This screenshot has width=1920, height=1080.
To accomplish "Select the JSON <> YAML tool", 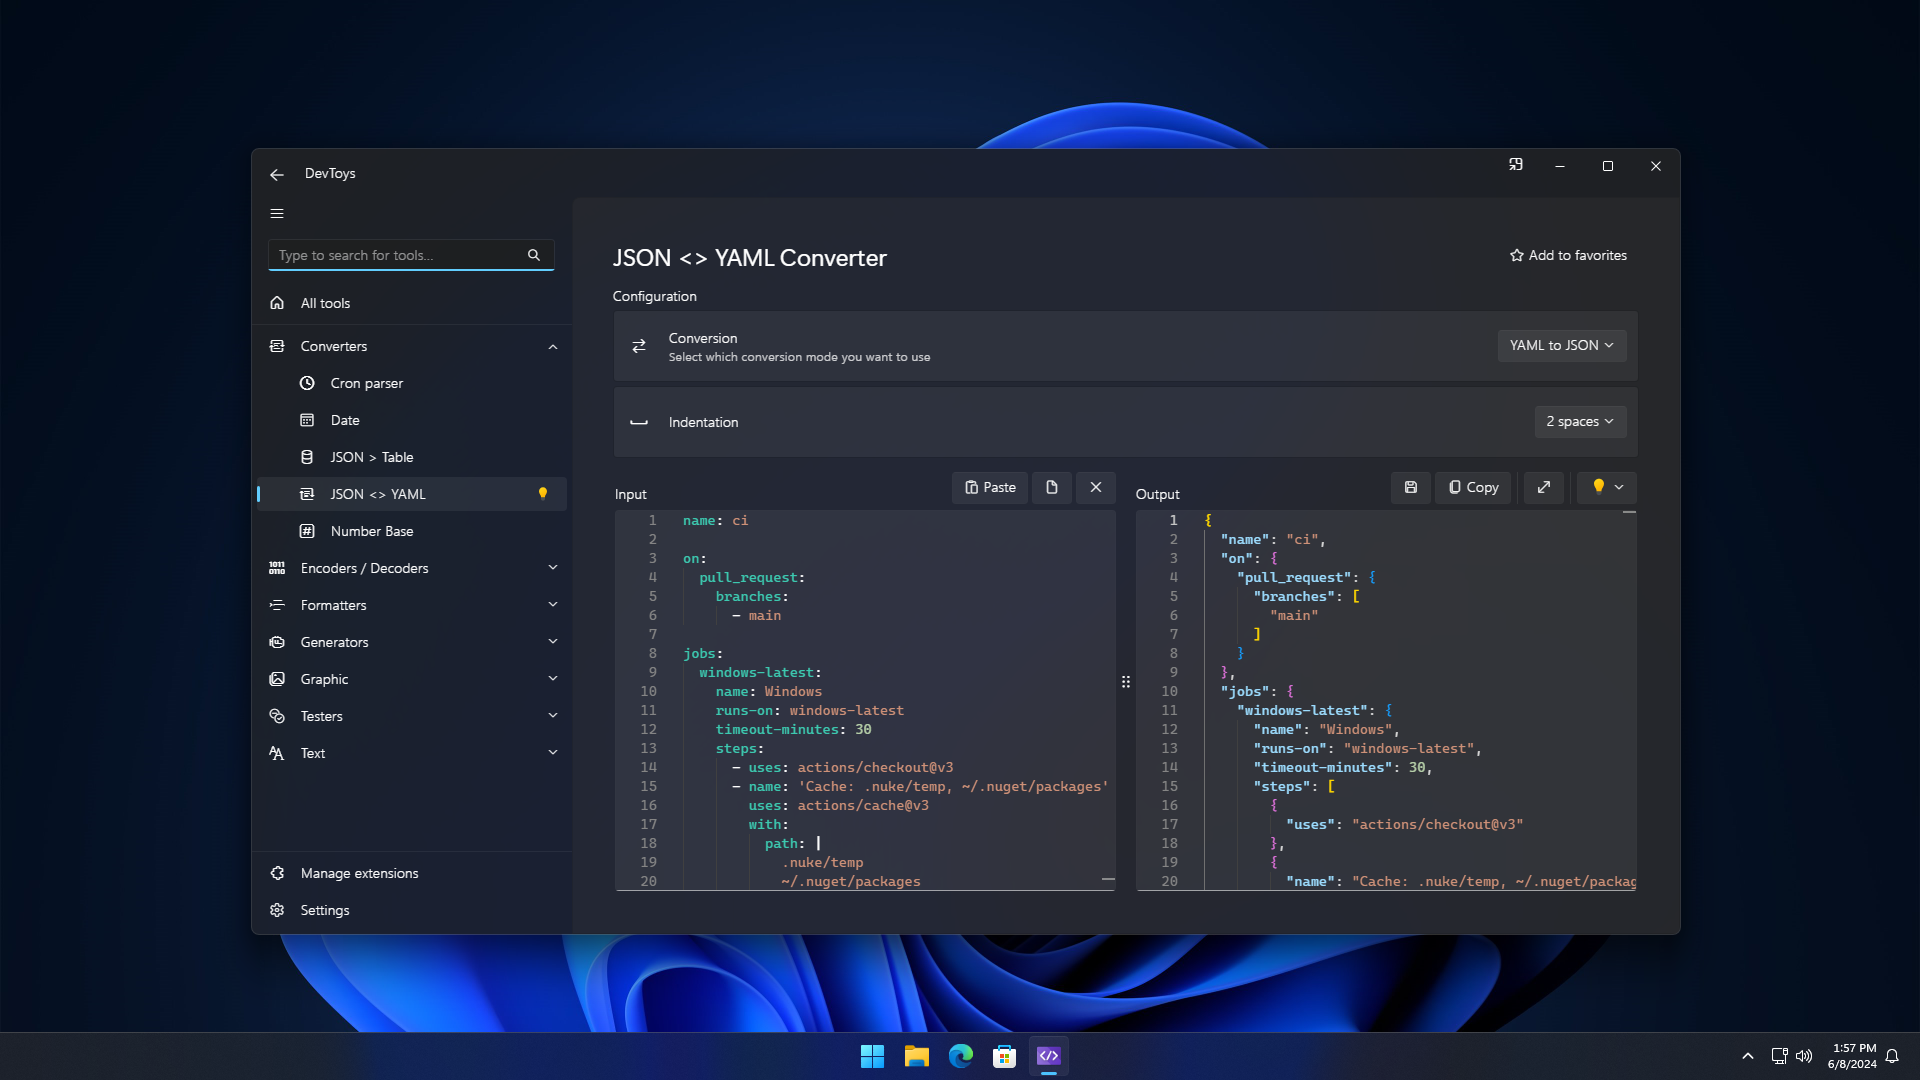I will tap(412, 494).
